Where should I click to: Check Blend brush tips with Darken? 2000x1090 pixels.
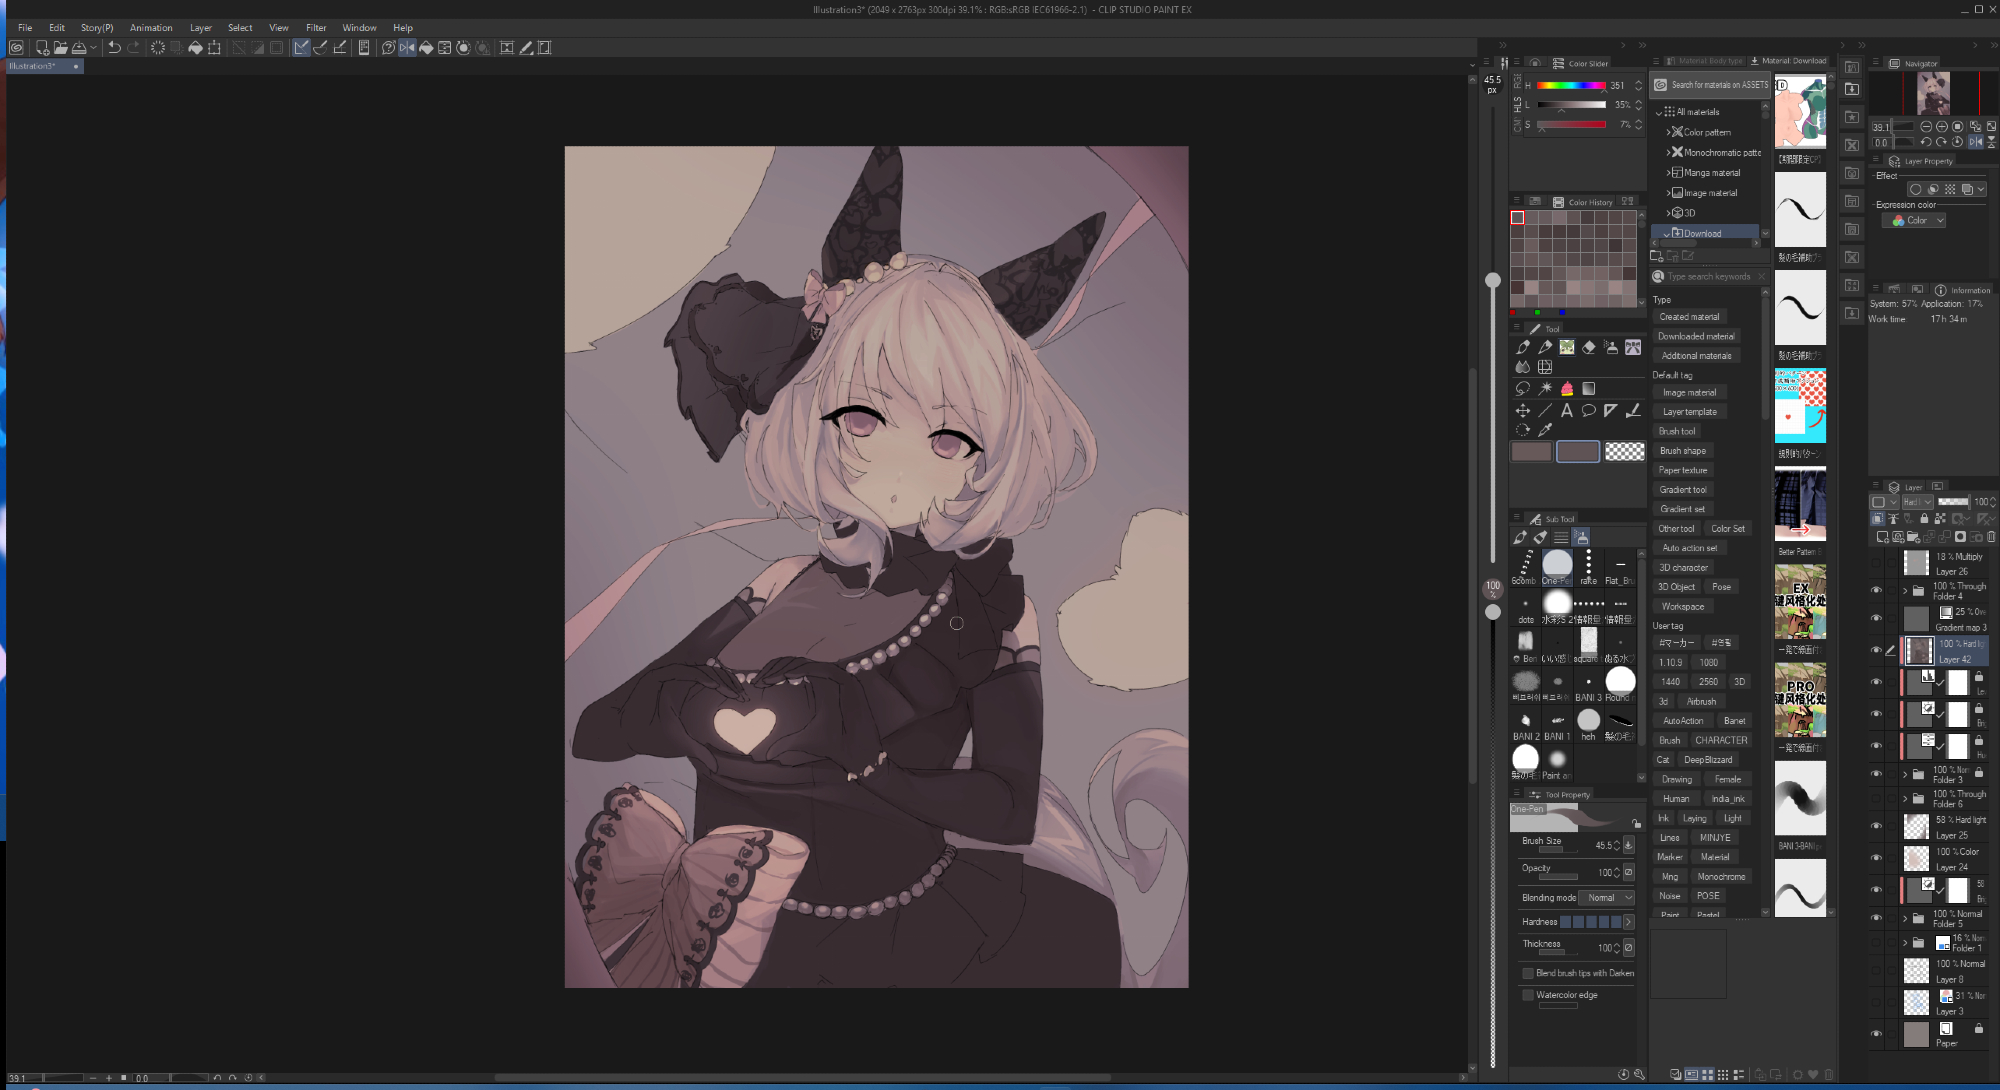pos(1528,973)
